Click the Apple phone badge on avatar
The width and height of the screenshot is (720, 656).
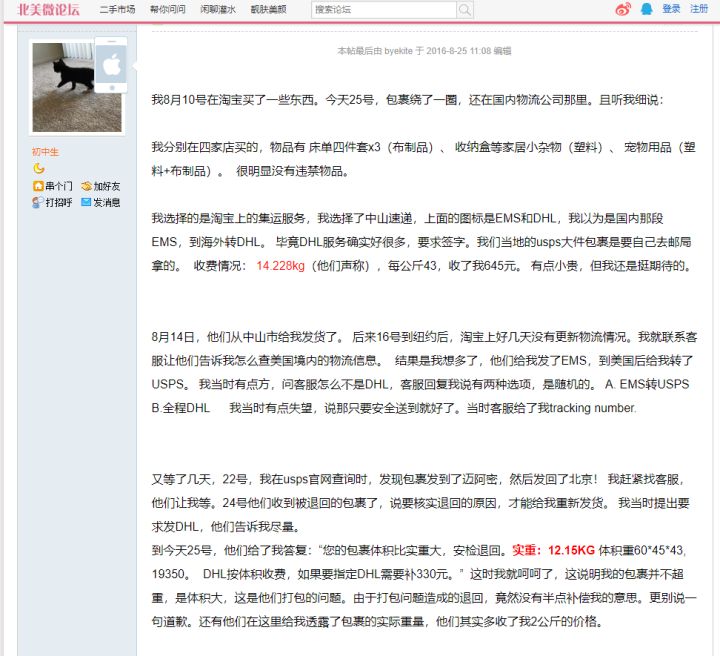pyautogui.click(x=111, y=65)
